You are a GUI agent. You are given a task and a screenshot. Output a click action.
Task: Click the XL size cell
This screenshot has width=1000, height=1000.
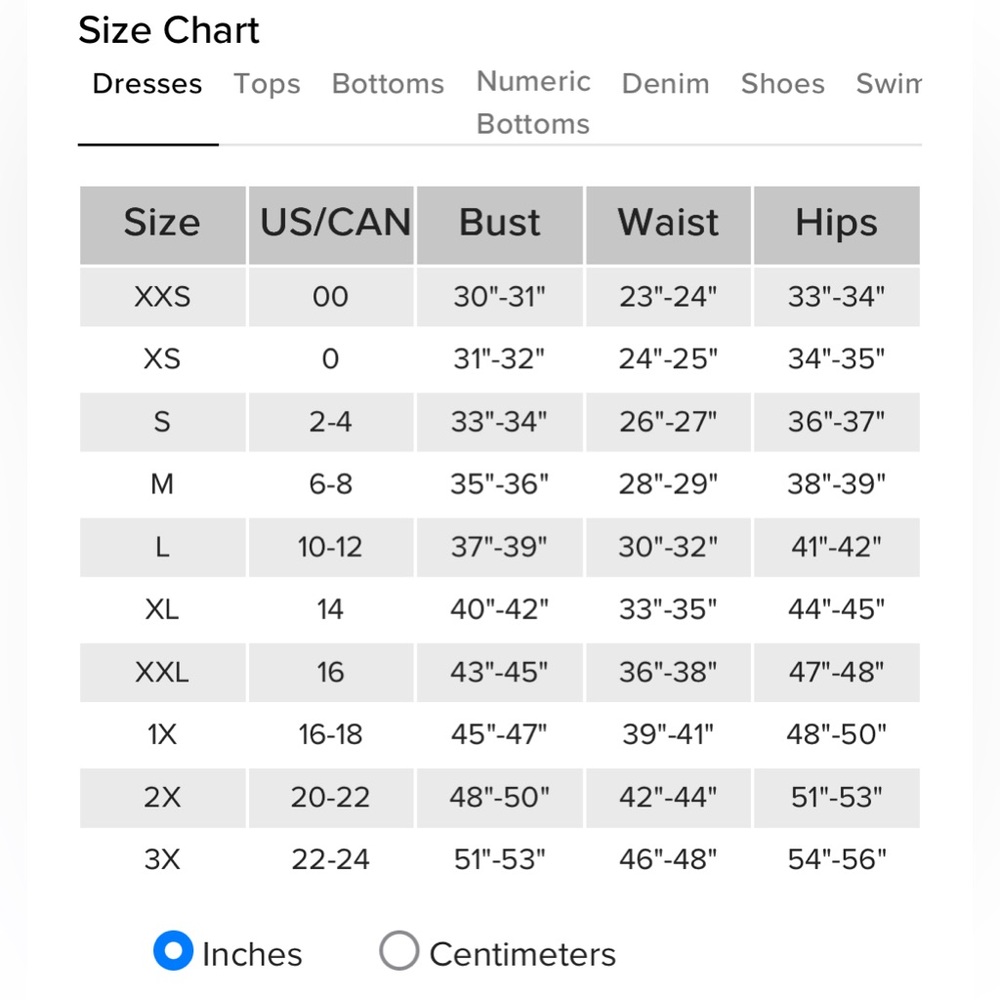(x=163, y=609)
